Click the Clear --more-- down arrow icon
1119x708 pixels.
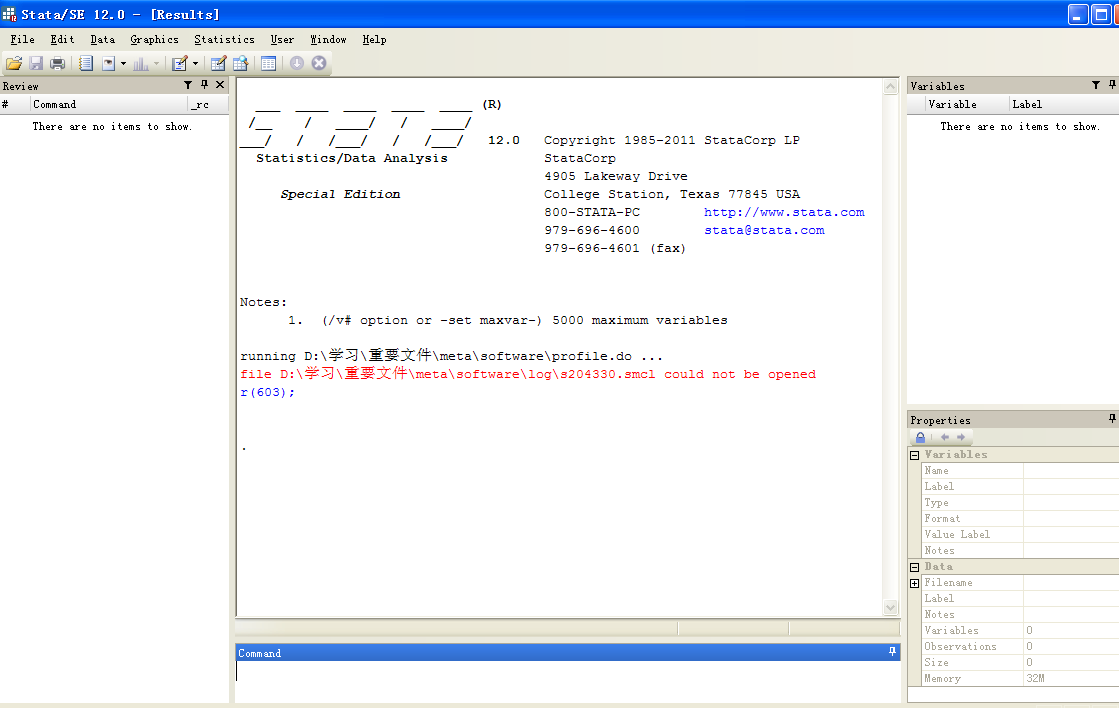click(297, 64)
